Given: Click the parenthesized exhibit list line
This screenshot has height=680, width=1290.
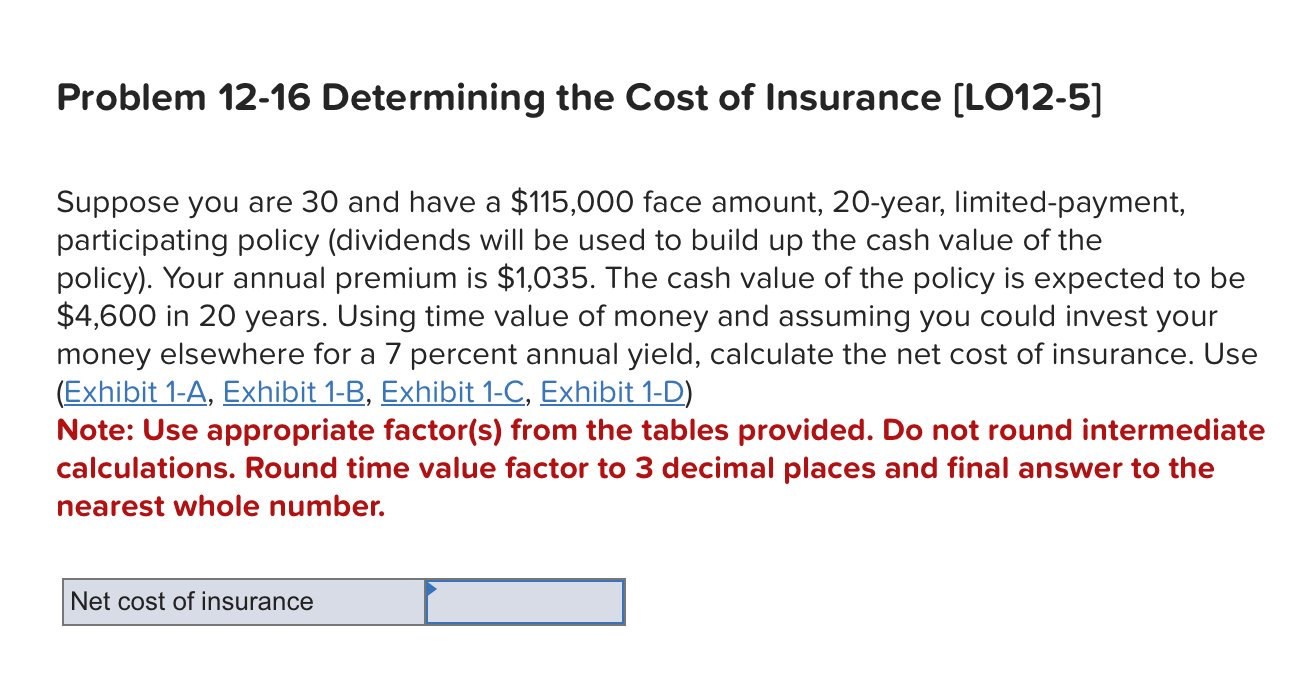Looking at the screenshot, I should pyautogui.click(x=373, y=392).
